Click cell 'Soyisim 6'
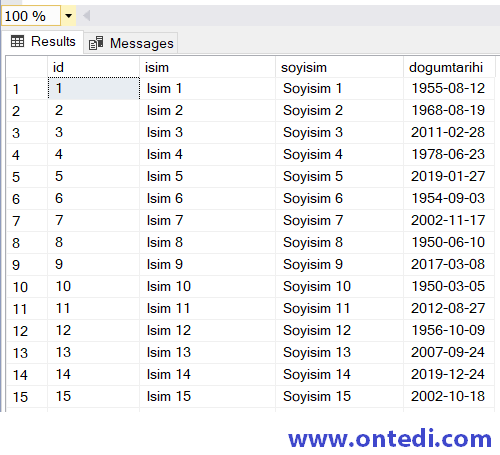Screen dimensions: 500x455 pyautogui.click(x=340, y=199)
